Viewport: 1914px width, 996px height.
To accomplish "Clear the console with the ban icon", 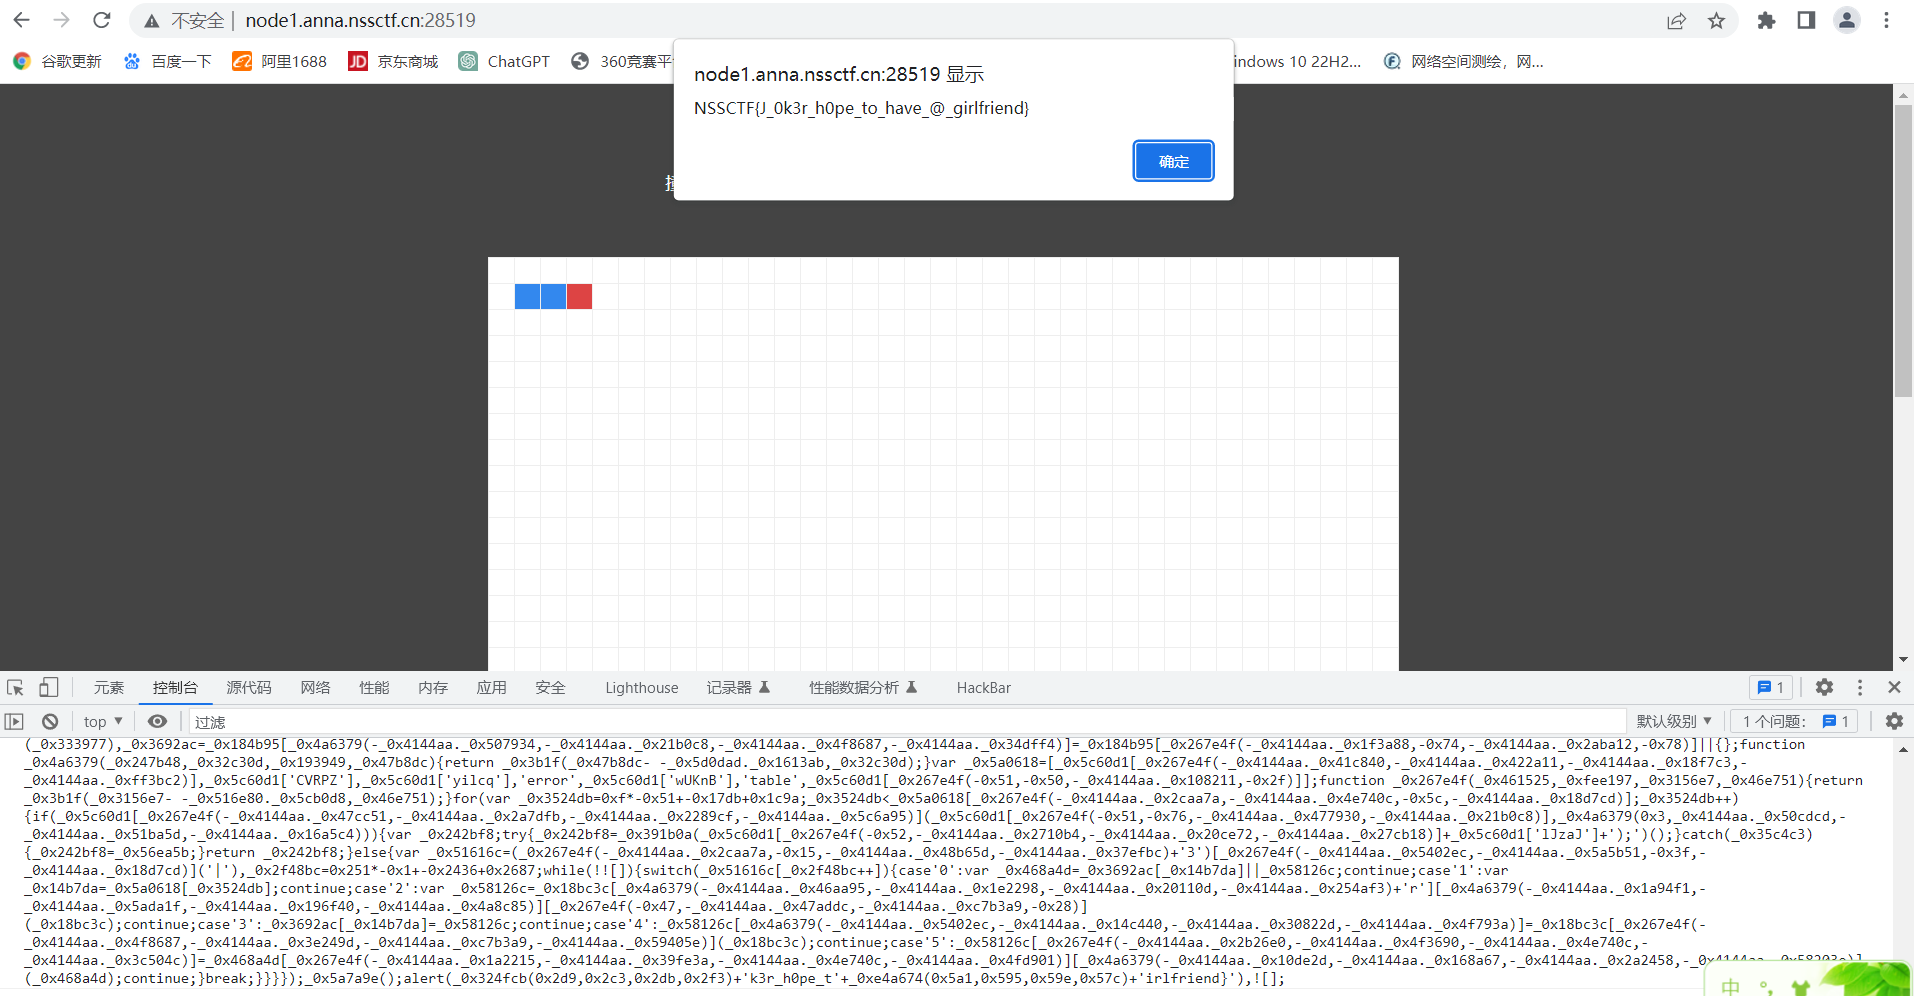I will 50,722.
